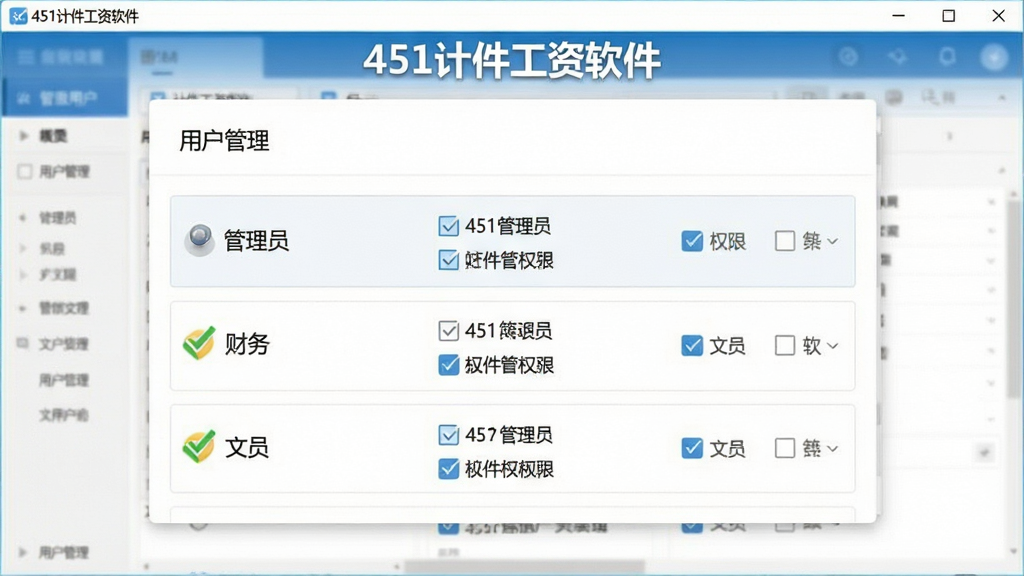
Task: Click the 管理员 avatar icon
Action: click(199, 240)
